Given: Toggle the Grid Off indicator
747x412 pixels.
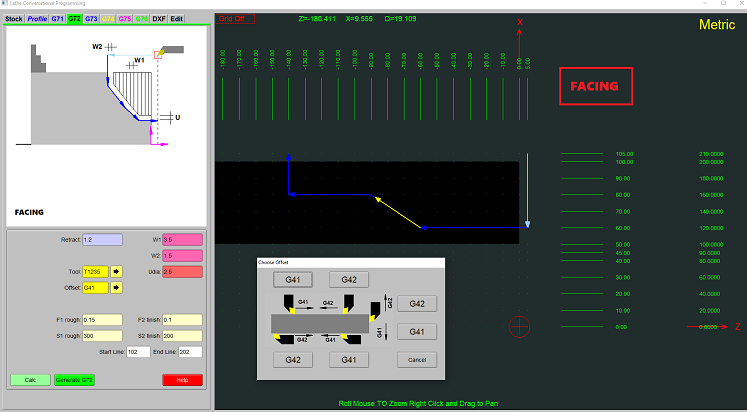Looking at the screenshot, I should (x=236, y=18).
